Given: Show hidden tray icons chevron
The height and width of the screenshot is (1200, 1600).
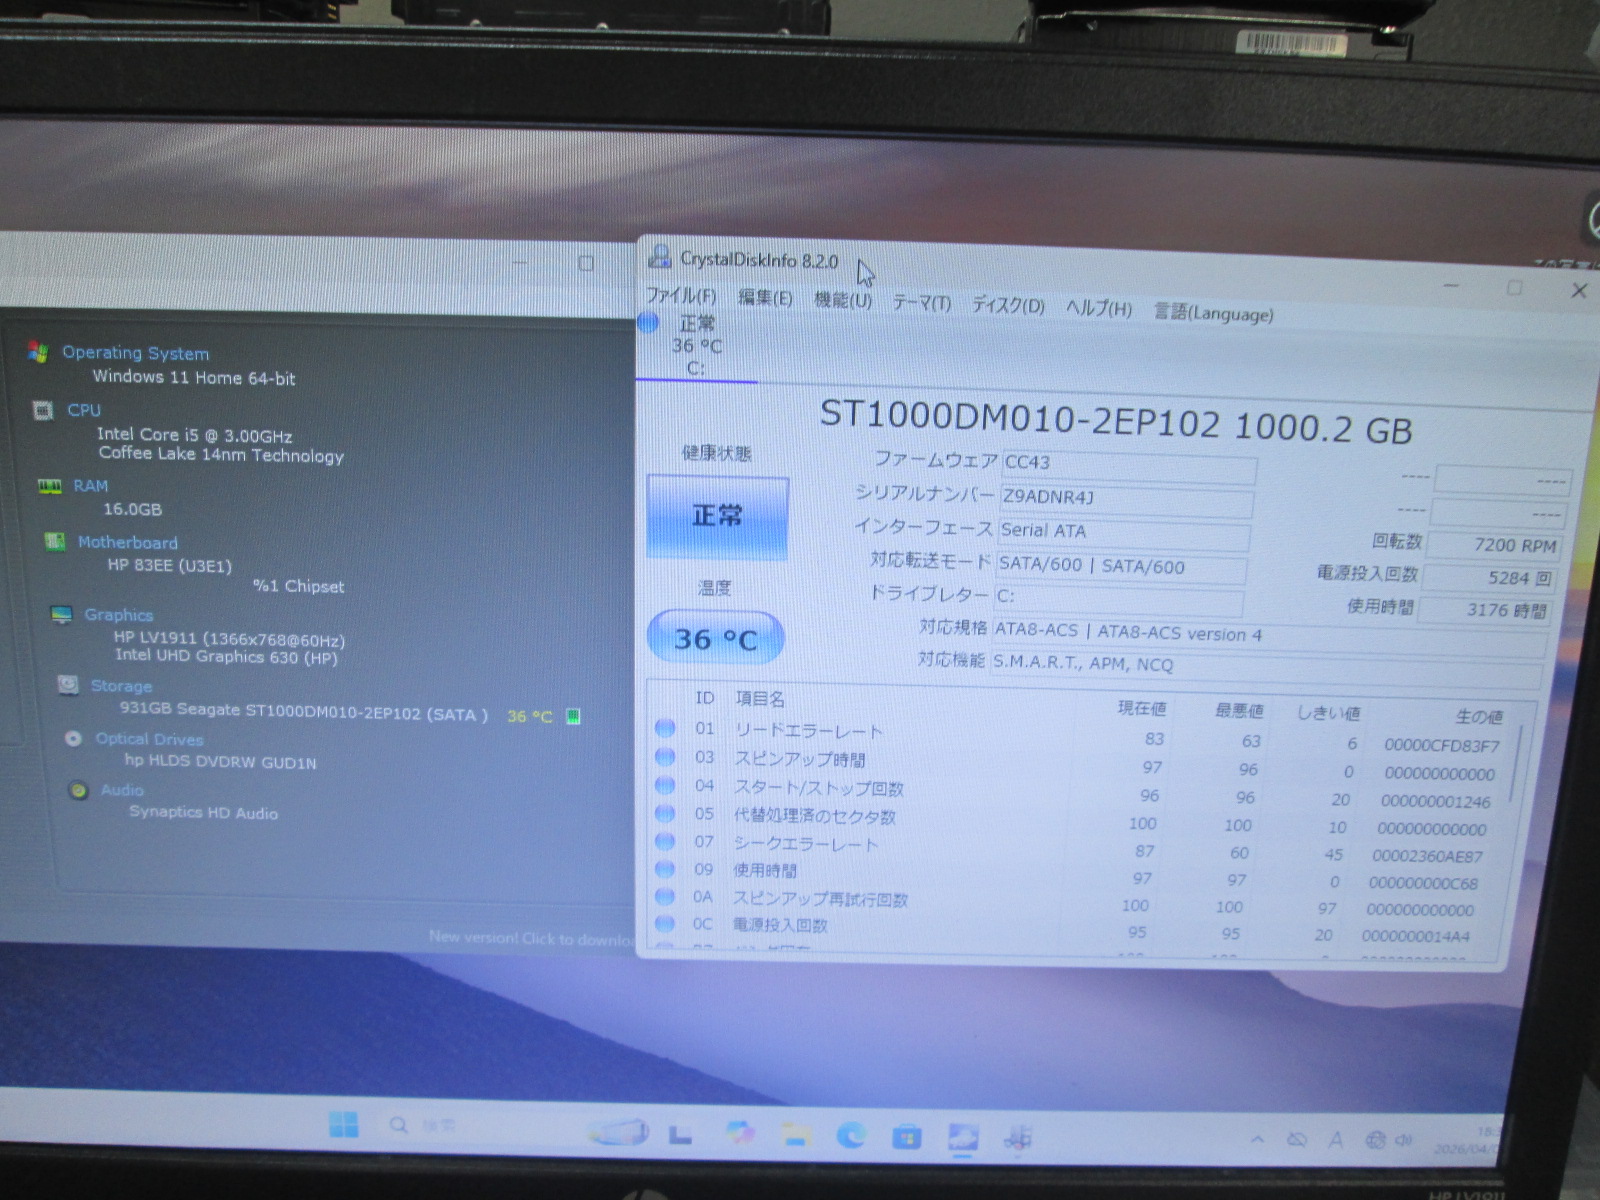Looking at the screenshot, I should point(1257,1139).
